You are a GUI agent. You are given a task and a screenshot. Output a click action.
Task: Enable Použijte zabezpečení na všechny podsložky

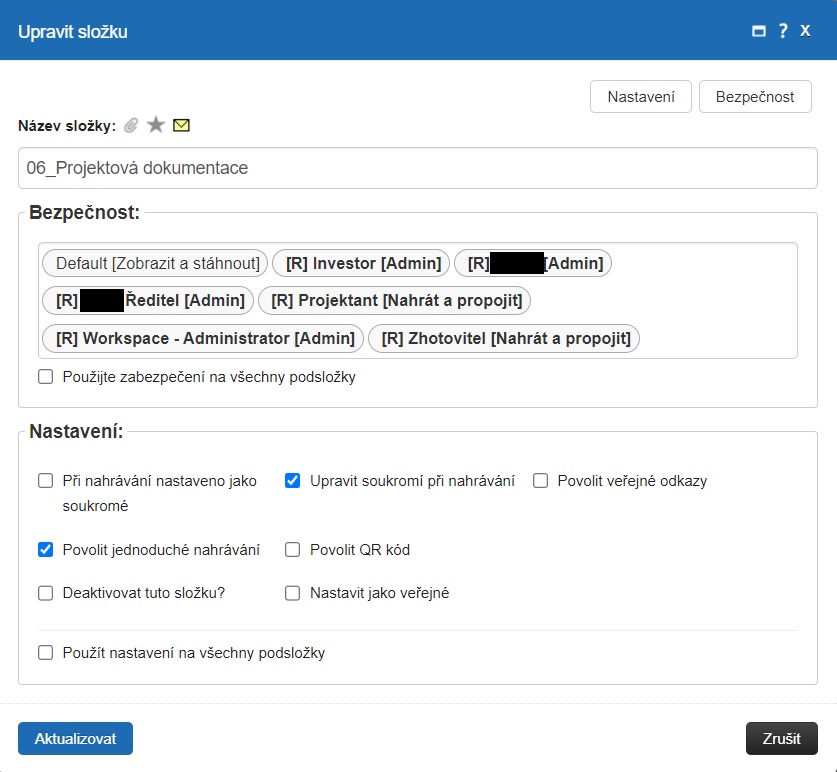coord(45,377)
